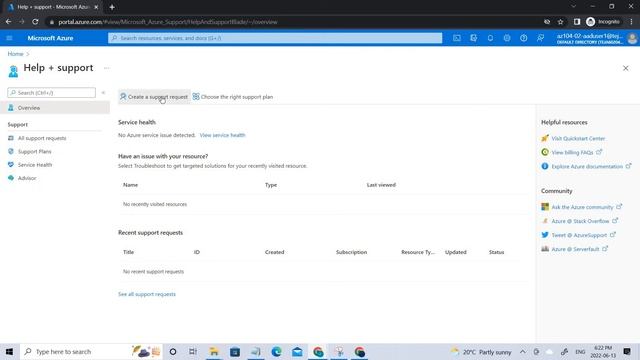The height and width of the screenshot is (360, 640).
Task: Open Microsoft Edge from the taskbar
Action: click(277, 352)
